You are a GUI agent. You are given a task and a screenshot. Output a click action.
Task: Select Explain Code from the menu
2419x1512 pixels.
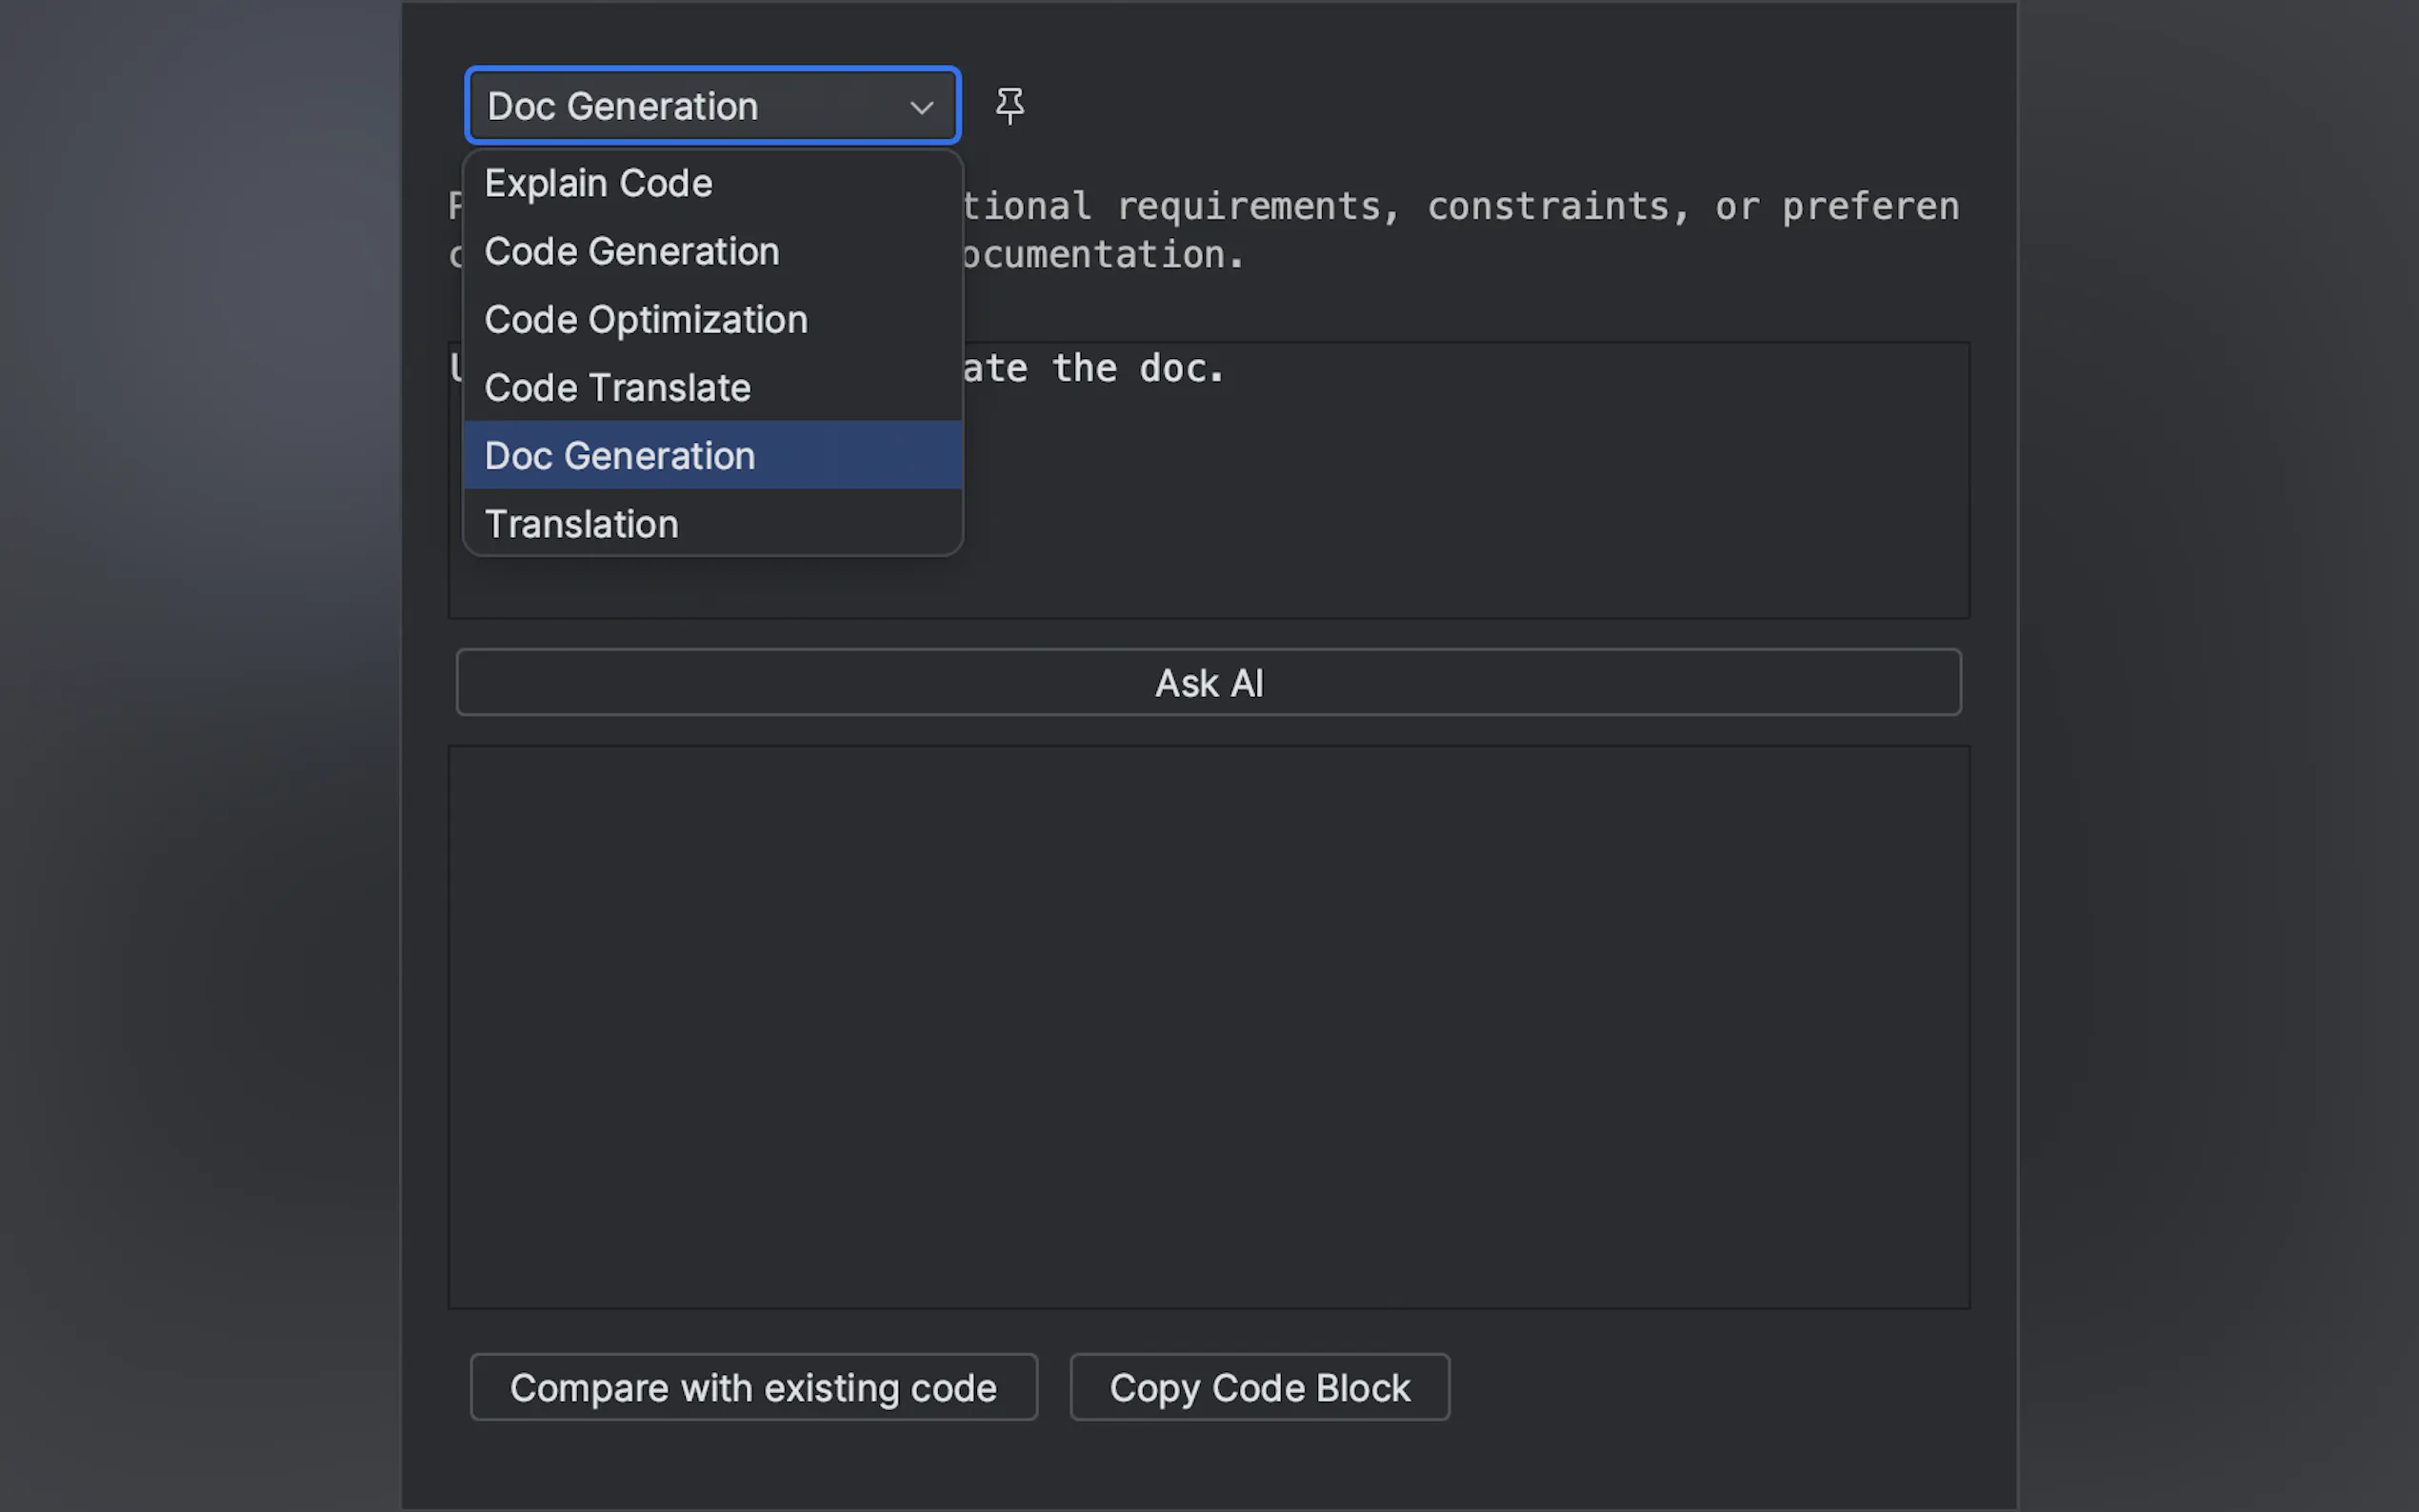click(598, 183)
